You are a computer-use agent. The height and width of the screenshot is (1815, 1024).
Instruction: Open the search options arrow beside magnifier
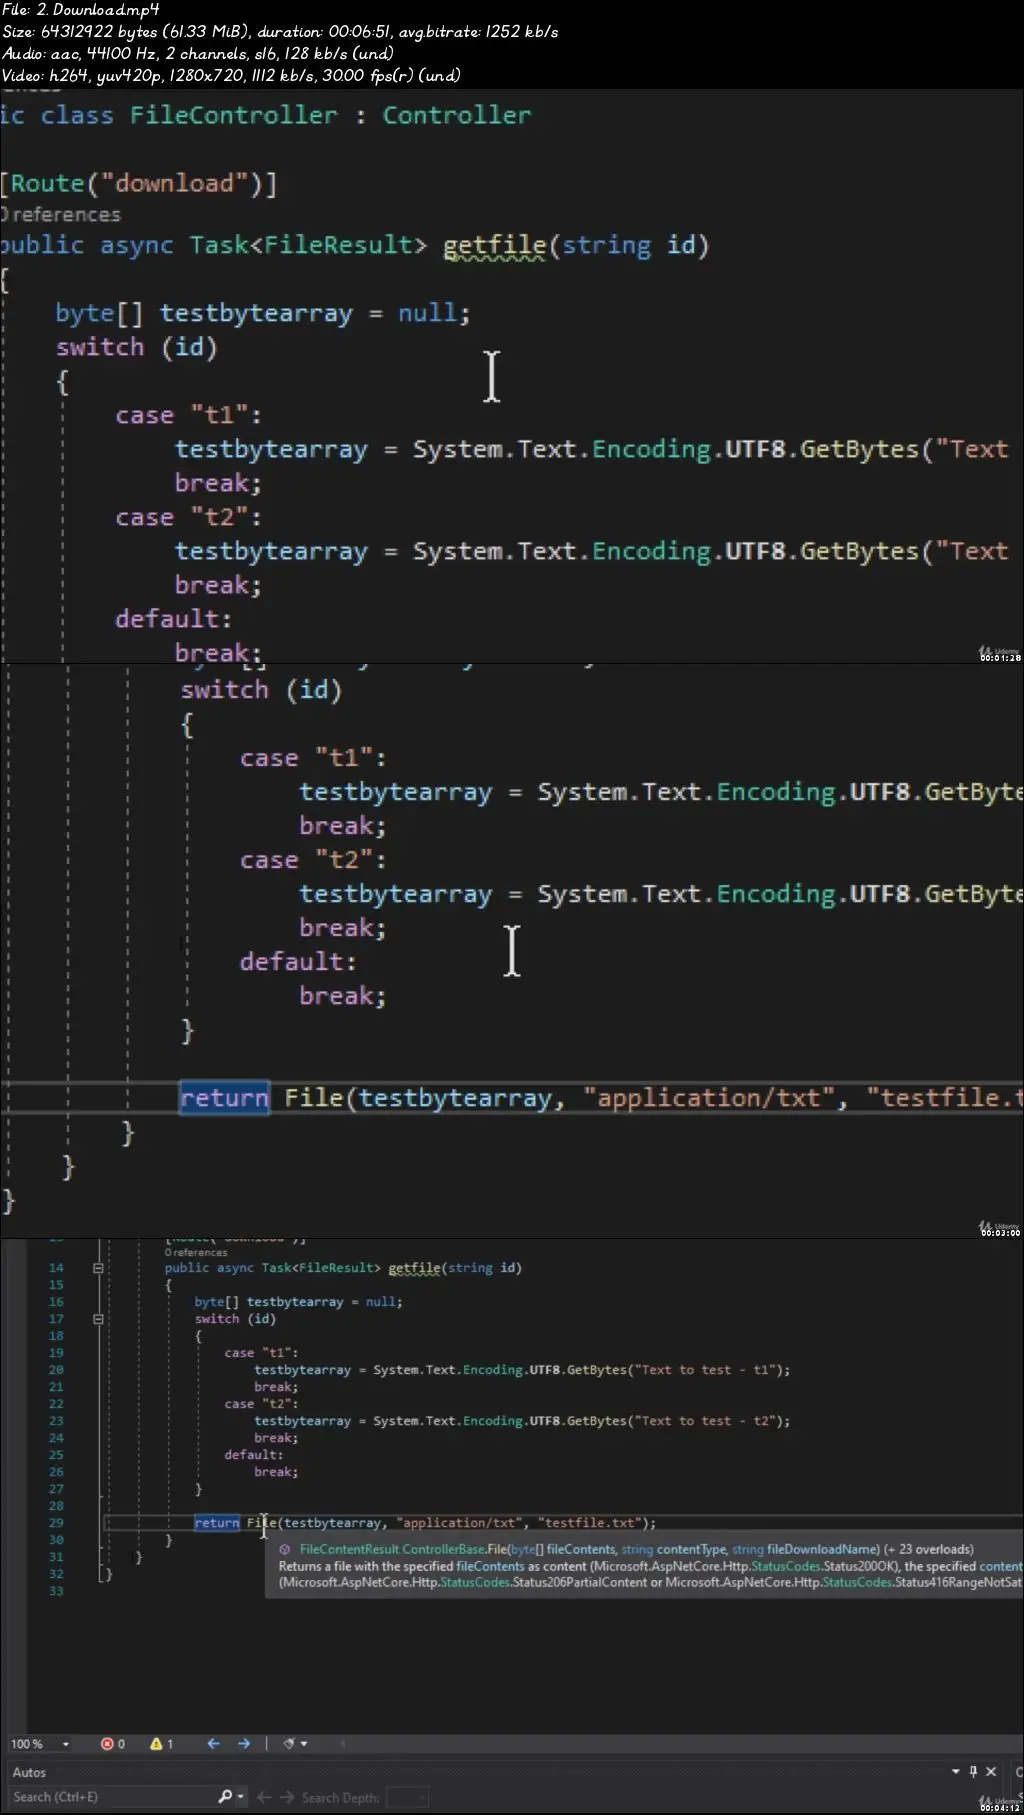241,1797
